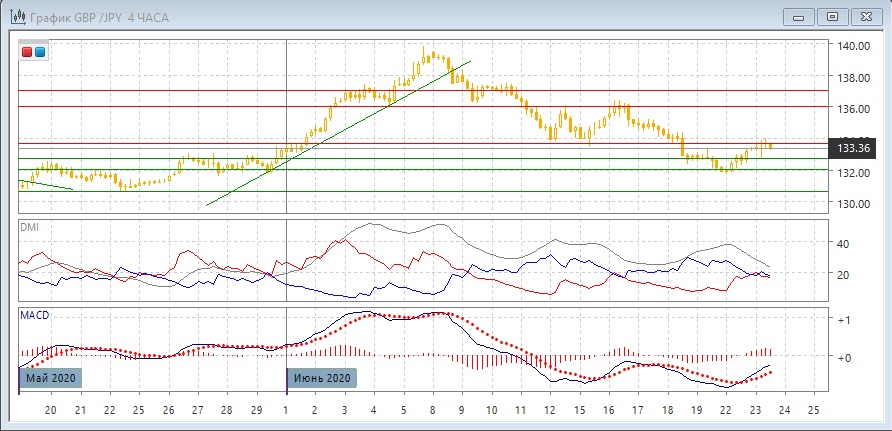Click the red square chart button
The width and height of the screenshot is (892, 431).
point(27,52)
